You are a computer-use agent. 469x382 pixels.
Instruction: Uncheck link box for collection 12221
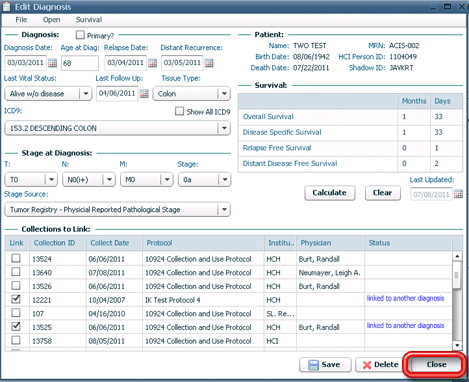click(x=16, y=299)
